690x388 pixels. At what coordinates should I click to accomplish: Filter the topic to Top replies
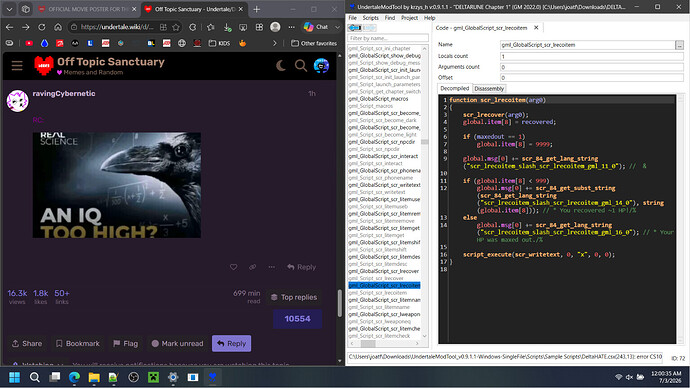pos(294,297)
